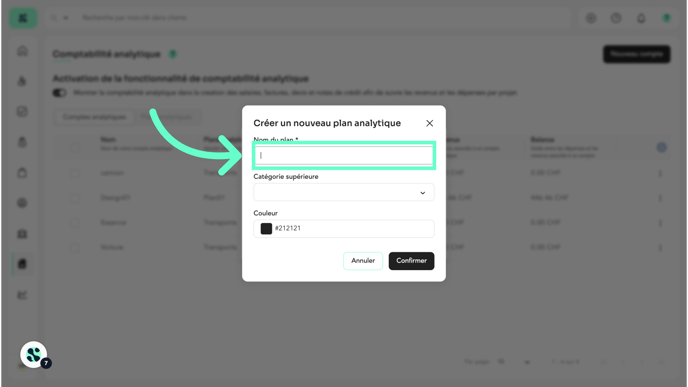Click the green app logo top-left
The height and width of the screenshot is (387, 688).
point(23,18)
